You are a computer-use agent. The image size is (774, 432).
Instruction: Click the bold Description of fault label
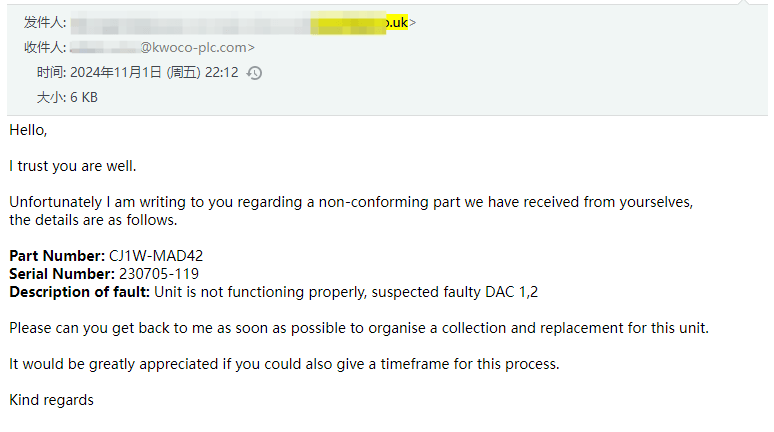79,292
